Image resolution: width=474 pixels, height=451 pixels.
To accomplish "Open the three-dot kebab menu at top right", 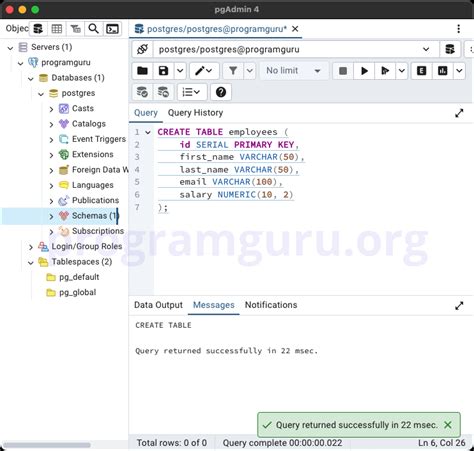I will [x=459, y=29].
